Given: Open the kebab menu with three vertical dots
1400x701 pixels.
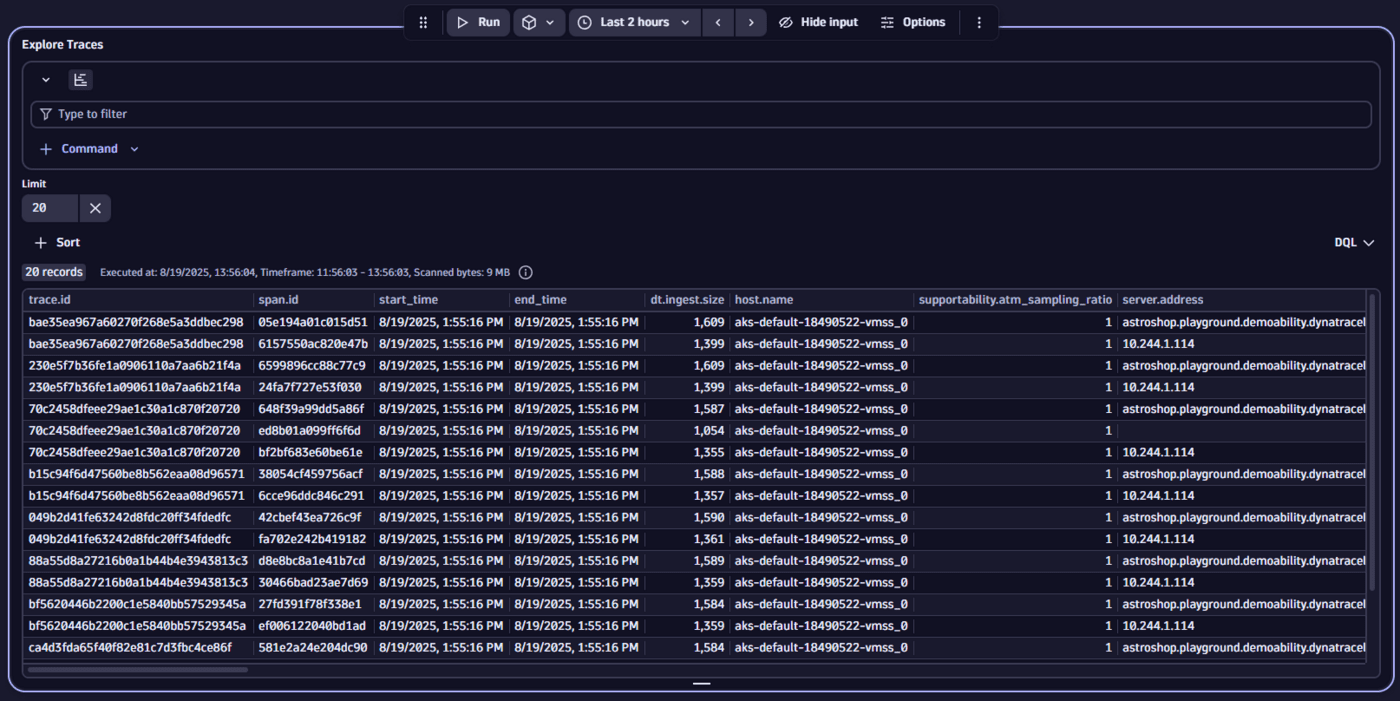Looking at the screenshot, I should tap(979, 21).
